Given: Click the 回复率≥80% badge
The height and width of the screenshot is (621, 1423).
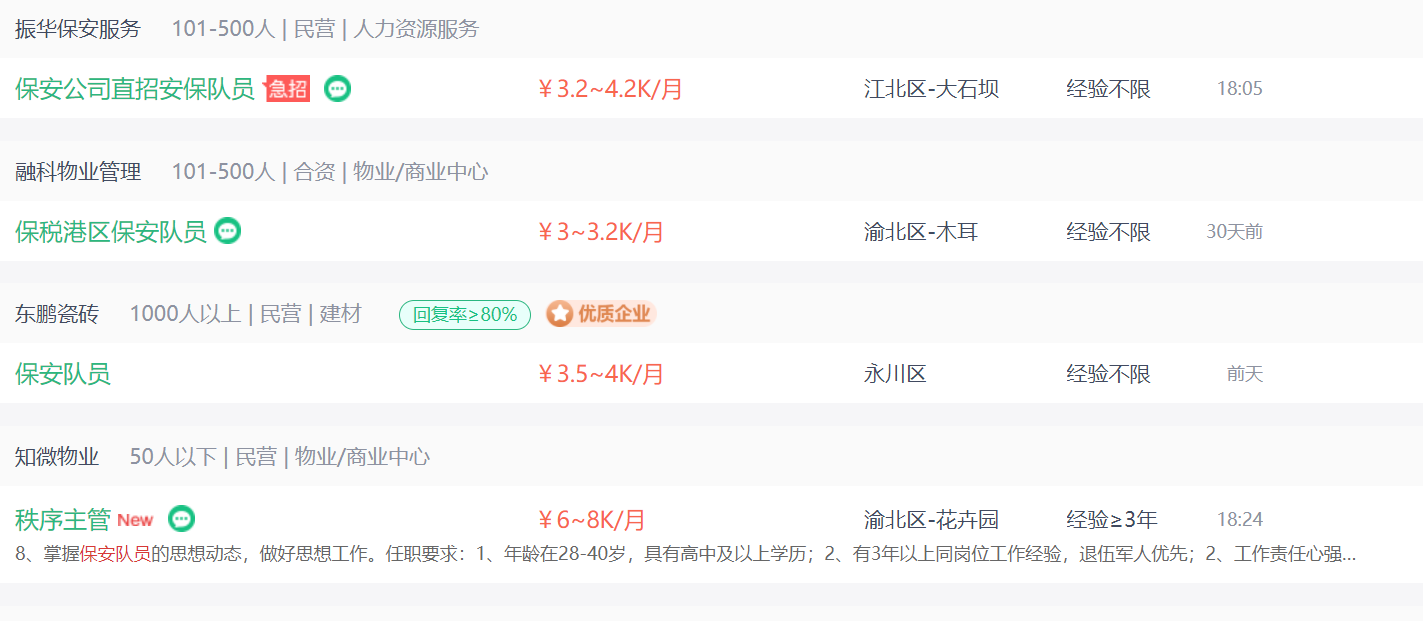Looking at the screenshot, I should [465, 315].
